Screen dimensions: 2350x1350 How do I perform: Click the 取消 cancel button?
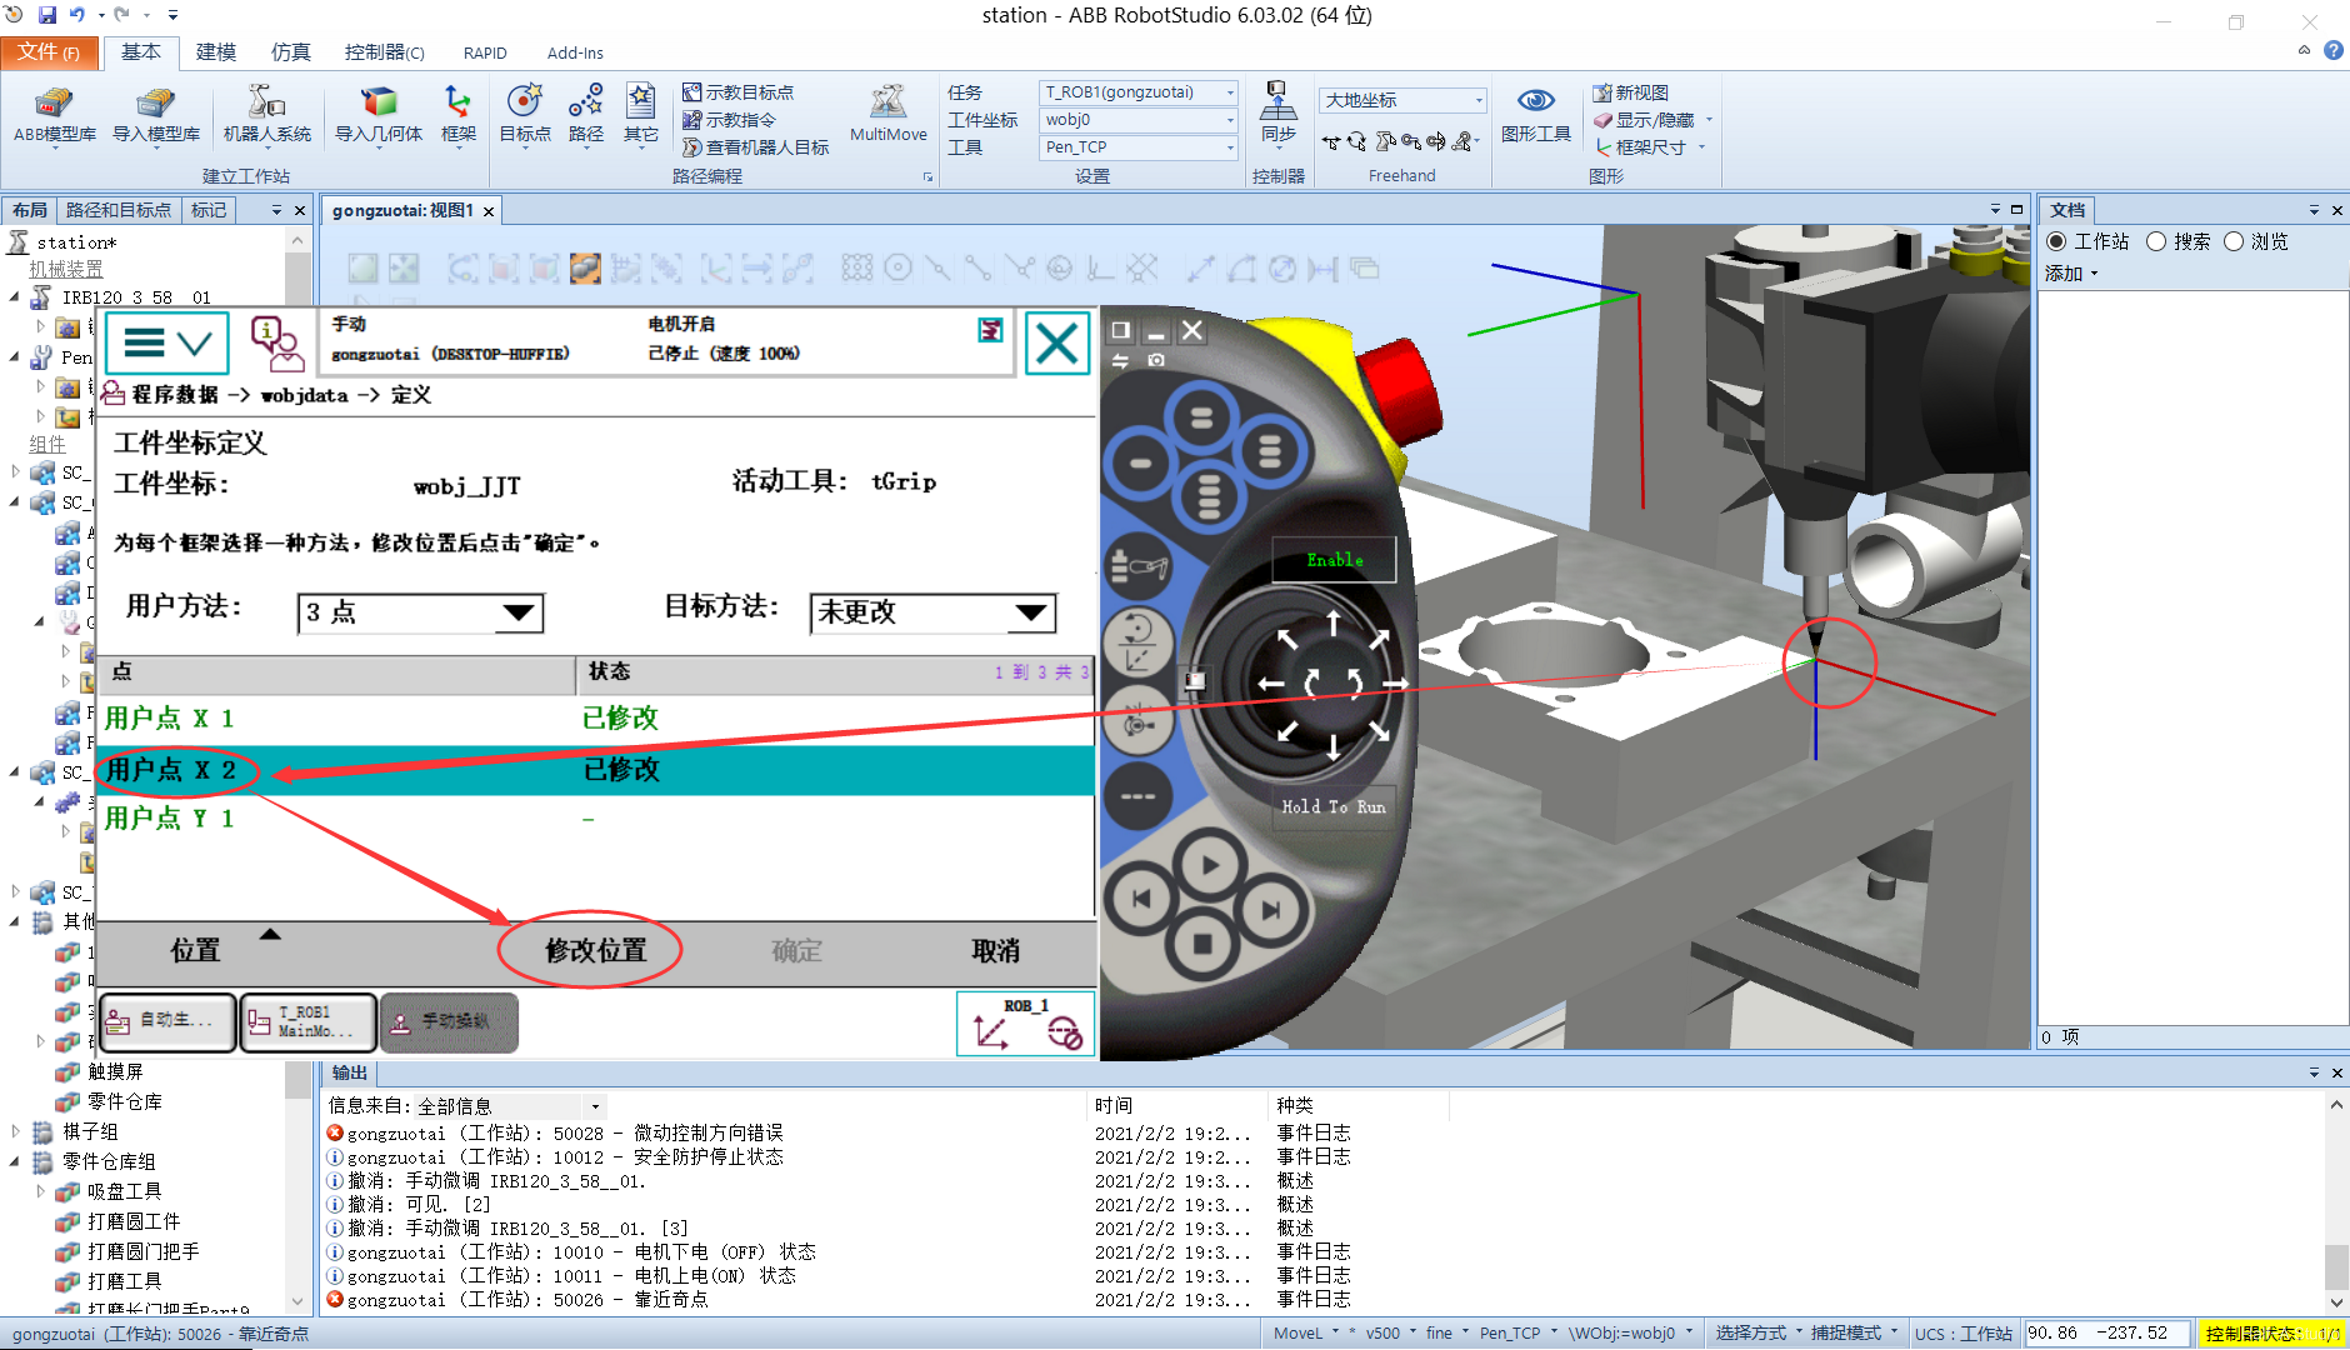pyautogui.click(x=995, y=950)
